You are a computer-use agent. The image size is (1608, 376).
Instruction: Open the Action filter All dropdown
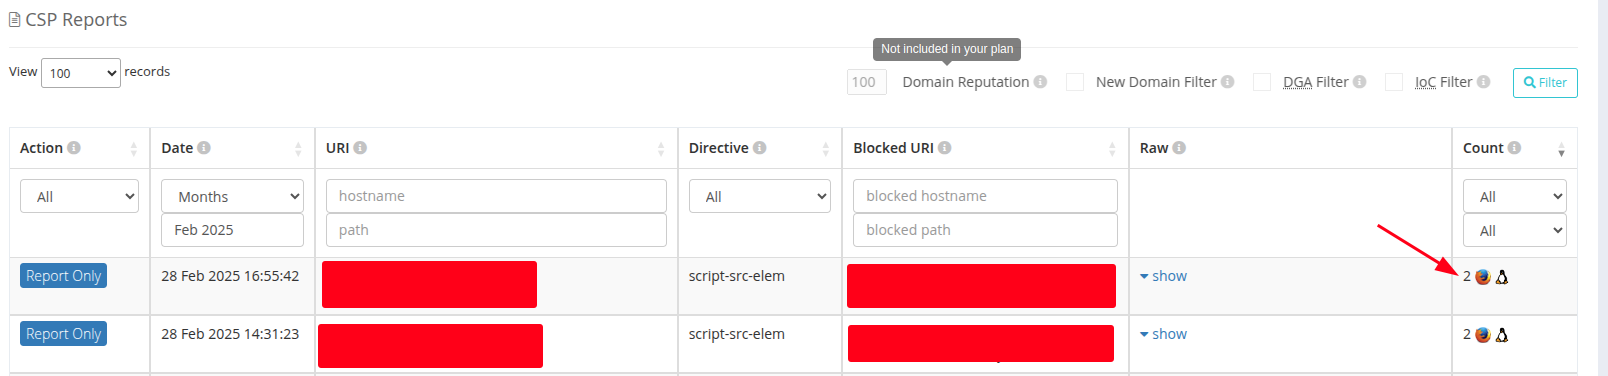pos(79,196)
